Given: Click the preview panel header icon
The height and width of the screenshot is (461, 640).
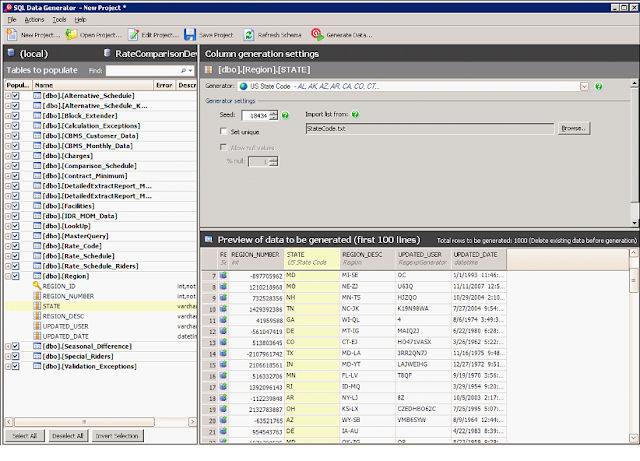Looking at the screenshot, I should click(x=209, y=239).
